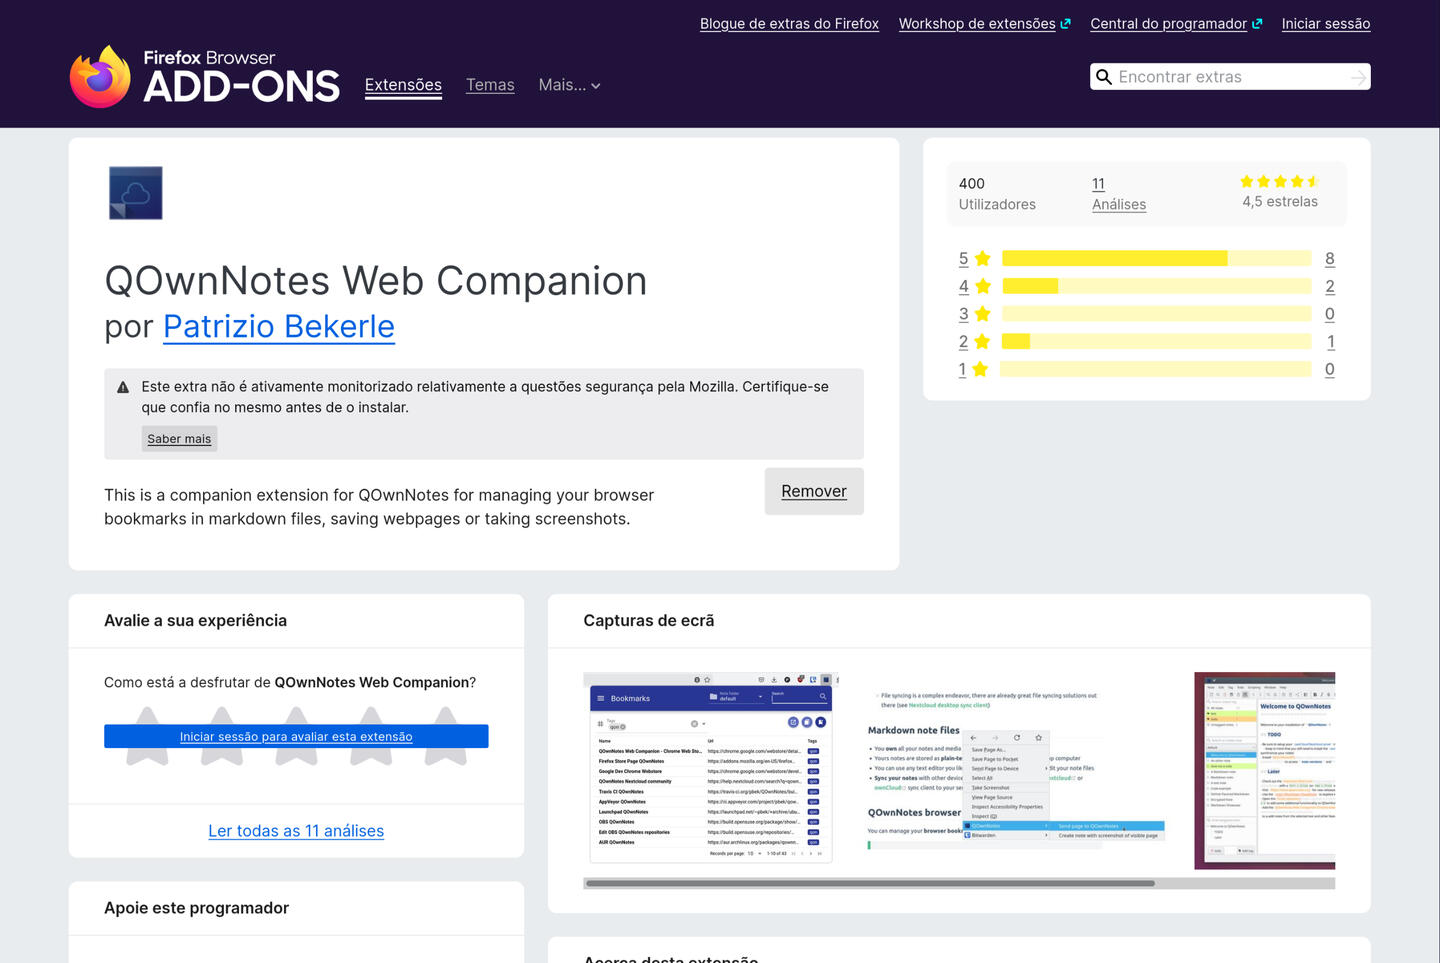Click the Saber mais button
This screenshot has height=963, width=1440.
(179, 439)
